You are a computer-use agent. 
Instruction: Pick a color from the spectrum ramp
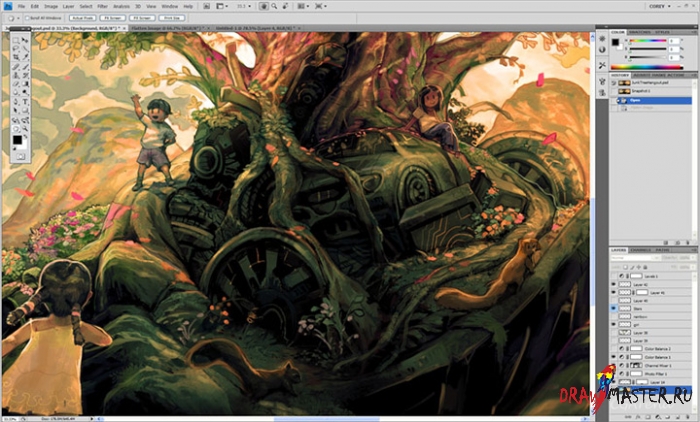click(647, 67)
